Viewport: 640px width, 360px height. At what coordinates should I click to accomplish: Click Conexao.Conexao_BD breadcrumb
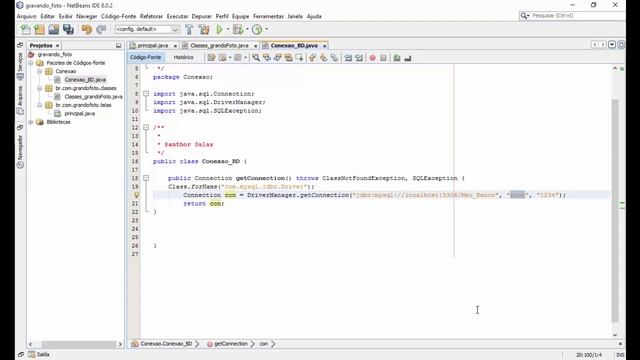point(166,344)
